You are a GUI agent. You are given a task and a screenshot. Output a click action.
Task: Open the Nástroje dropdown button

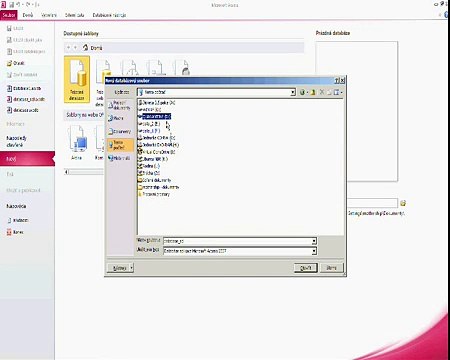click(x=120, y=268)
